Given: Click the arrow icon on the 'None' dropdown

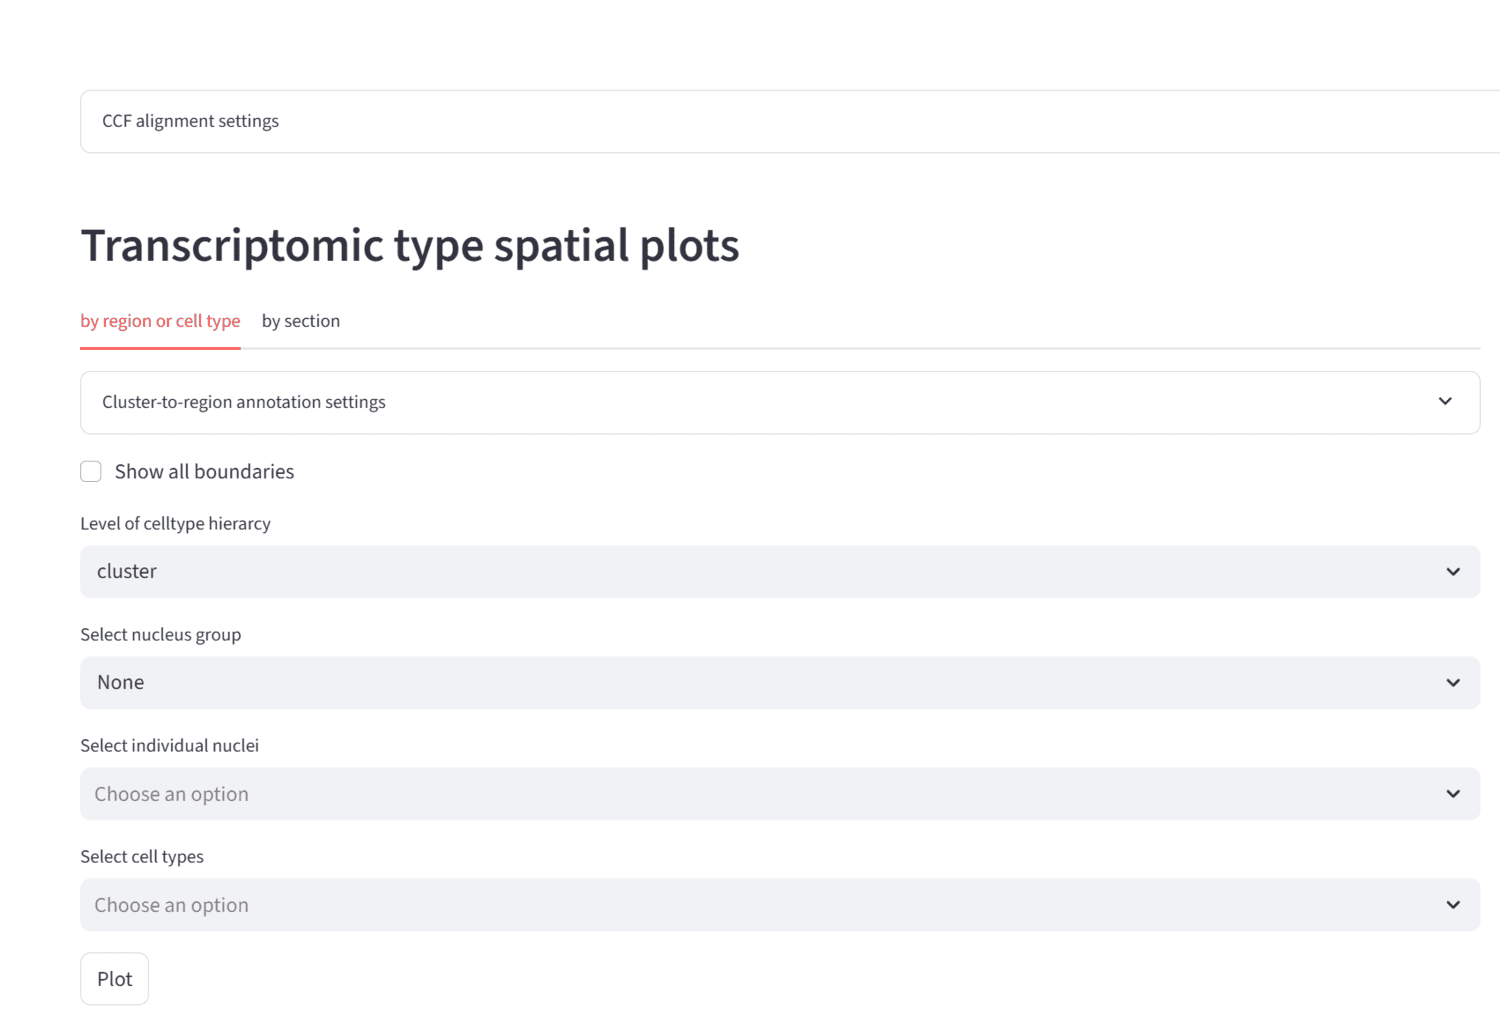Looking at the screenshot, I should coord(1453,683).
